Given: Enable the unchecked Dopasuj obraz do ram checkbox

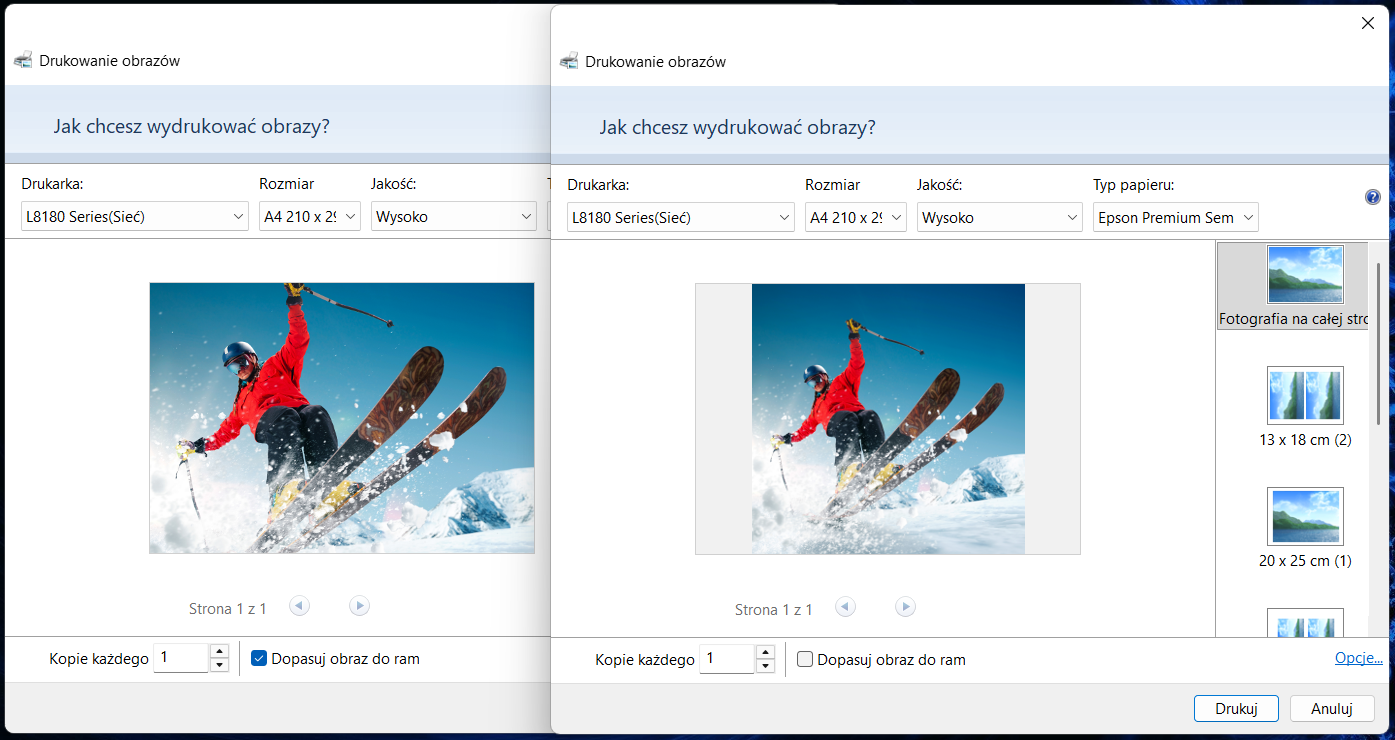Looking at the screenshot, I should (805, 660).
